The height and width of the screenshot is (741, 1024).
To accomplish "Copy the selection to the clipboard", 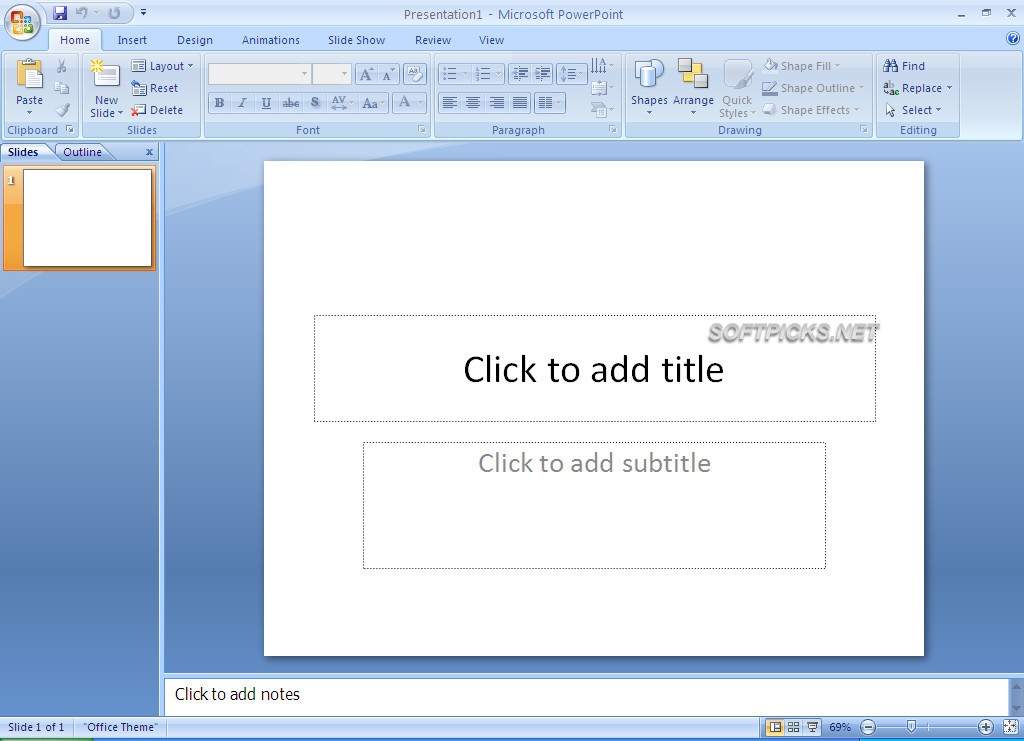I will coord(62,87).
